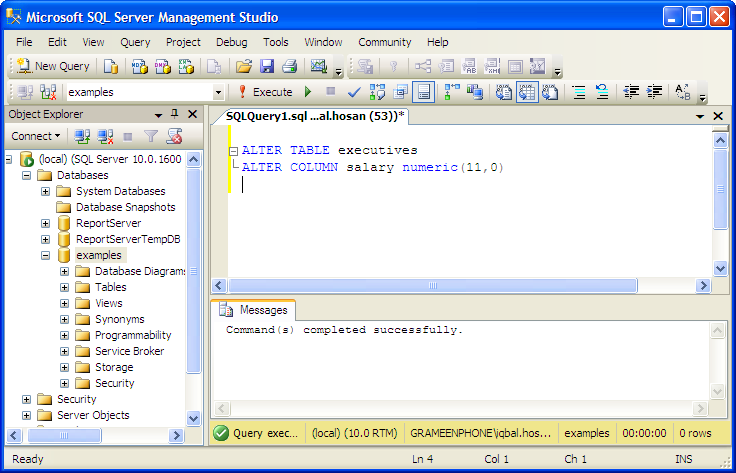Viewport: 736px width, 473px height.
Task: Switch output to Results to Text
Action: [x=504, y=92]
